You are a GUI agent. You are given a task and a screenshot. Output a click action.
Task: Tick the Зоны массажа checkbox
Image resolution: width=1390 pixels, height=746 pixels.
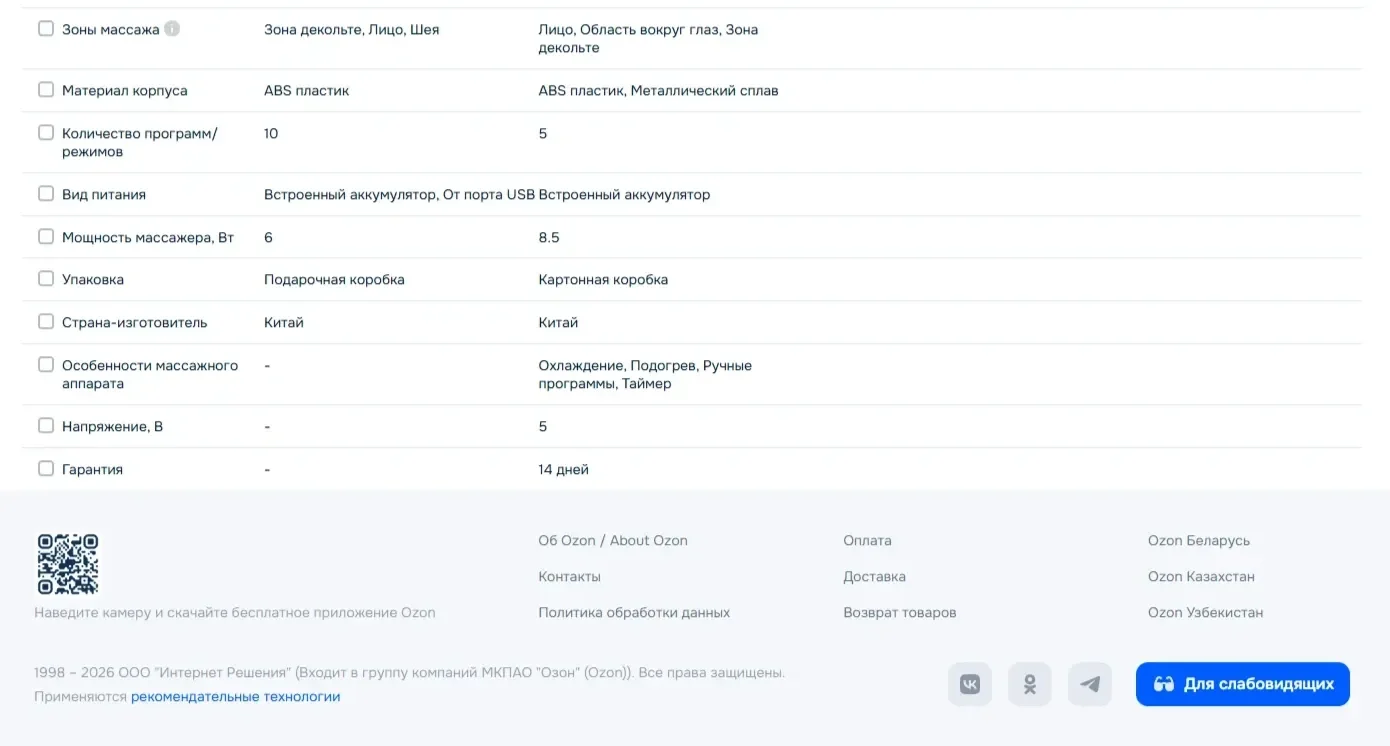[46, 28]
